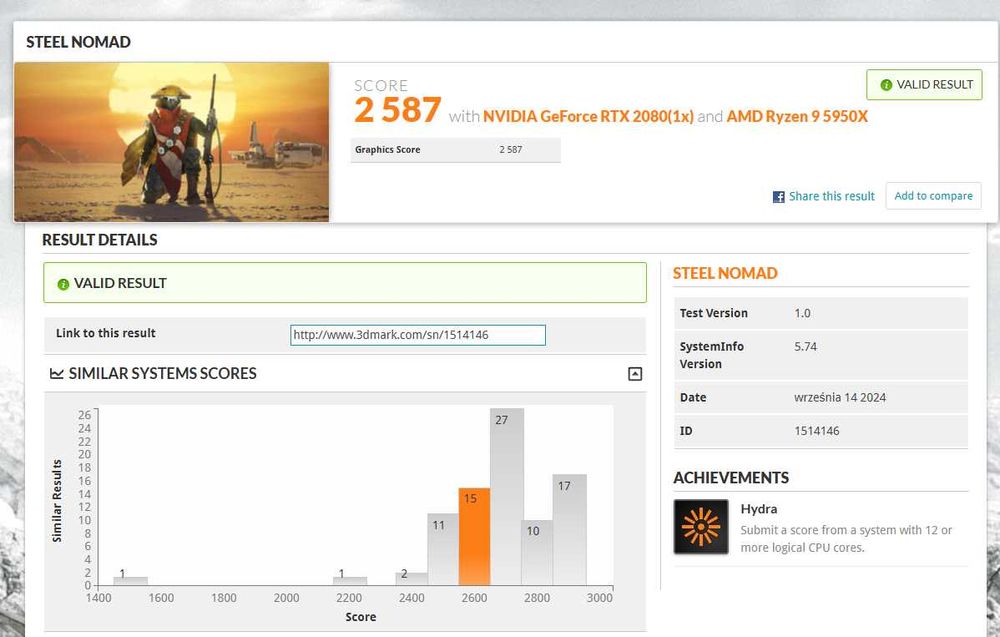Click the date września 14 2024
This screenshot has height=637, width=1000.
pyautogui.click(x=840, y=397)
